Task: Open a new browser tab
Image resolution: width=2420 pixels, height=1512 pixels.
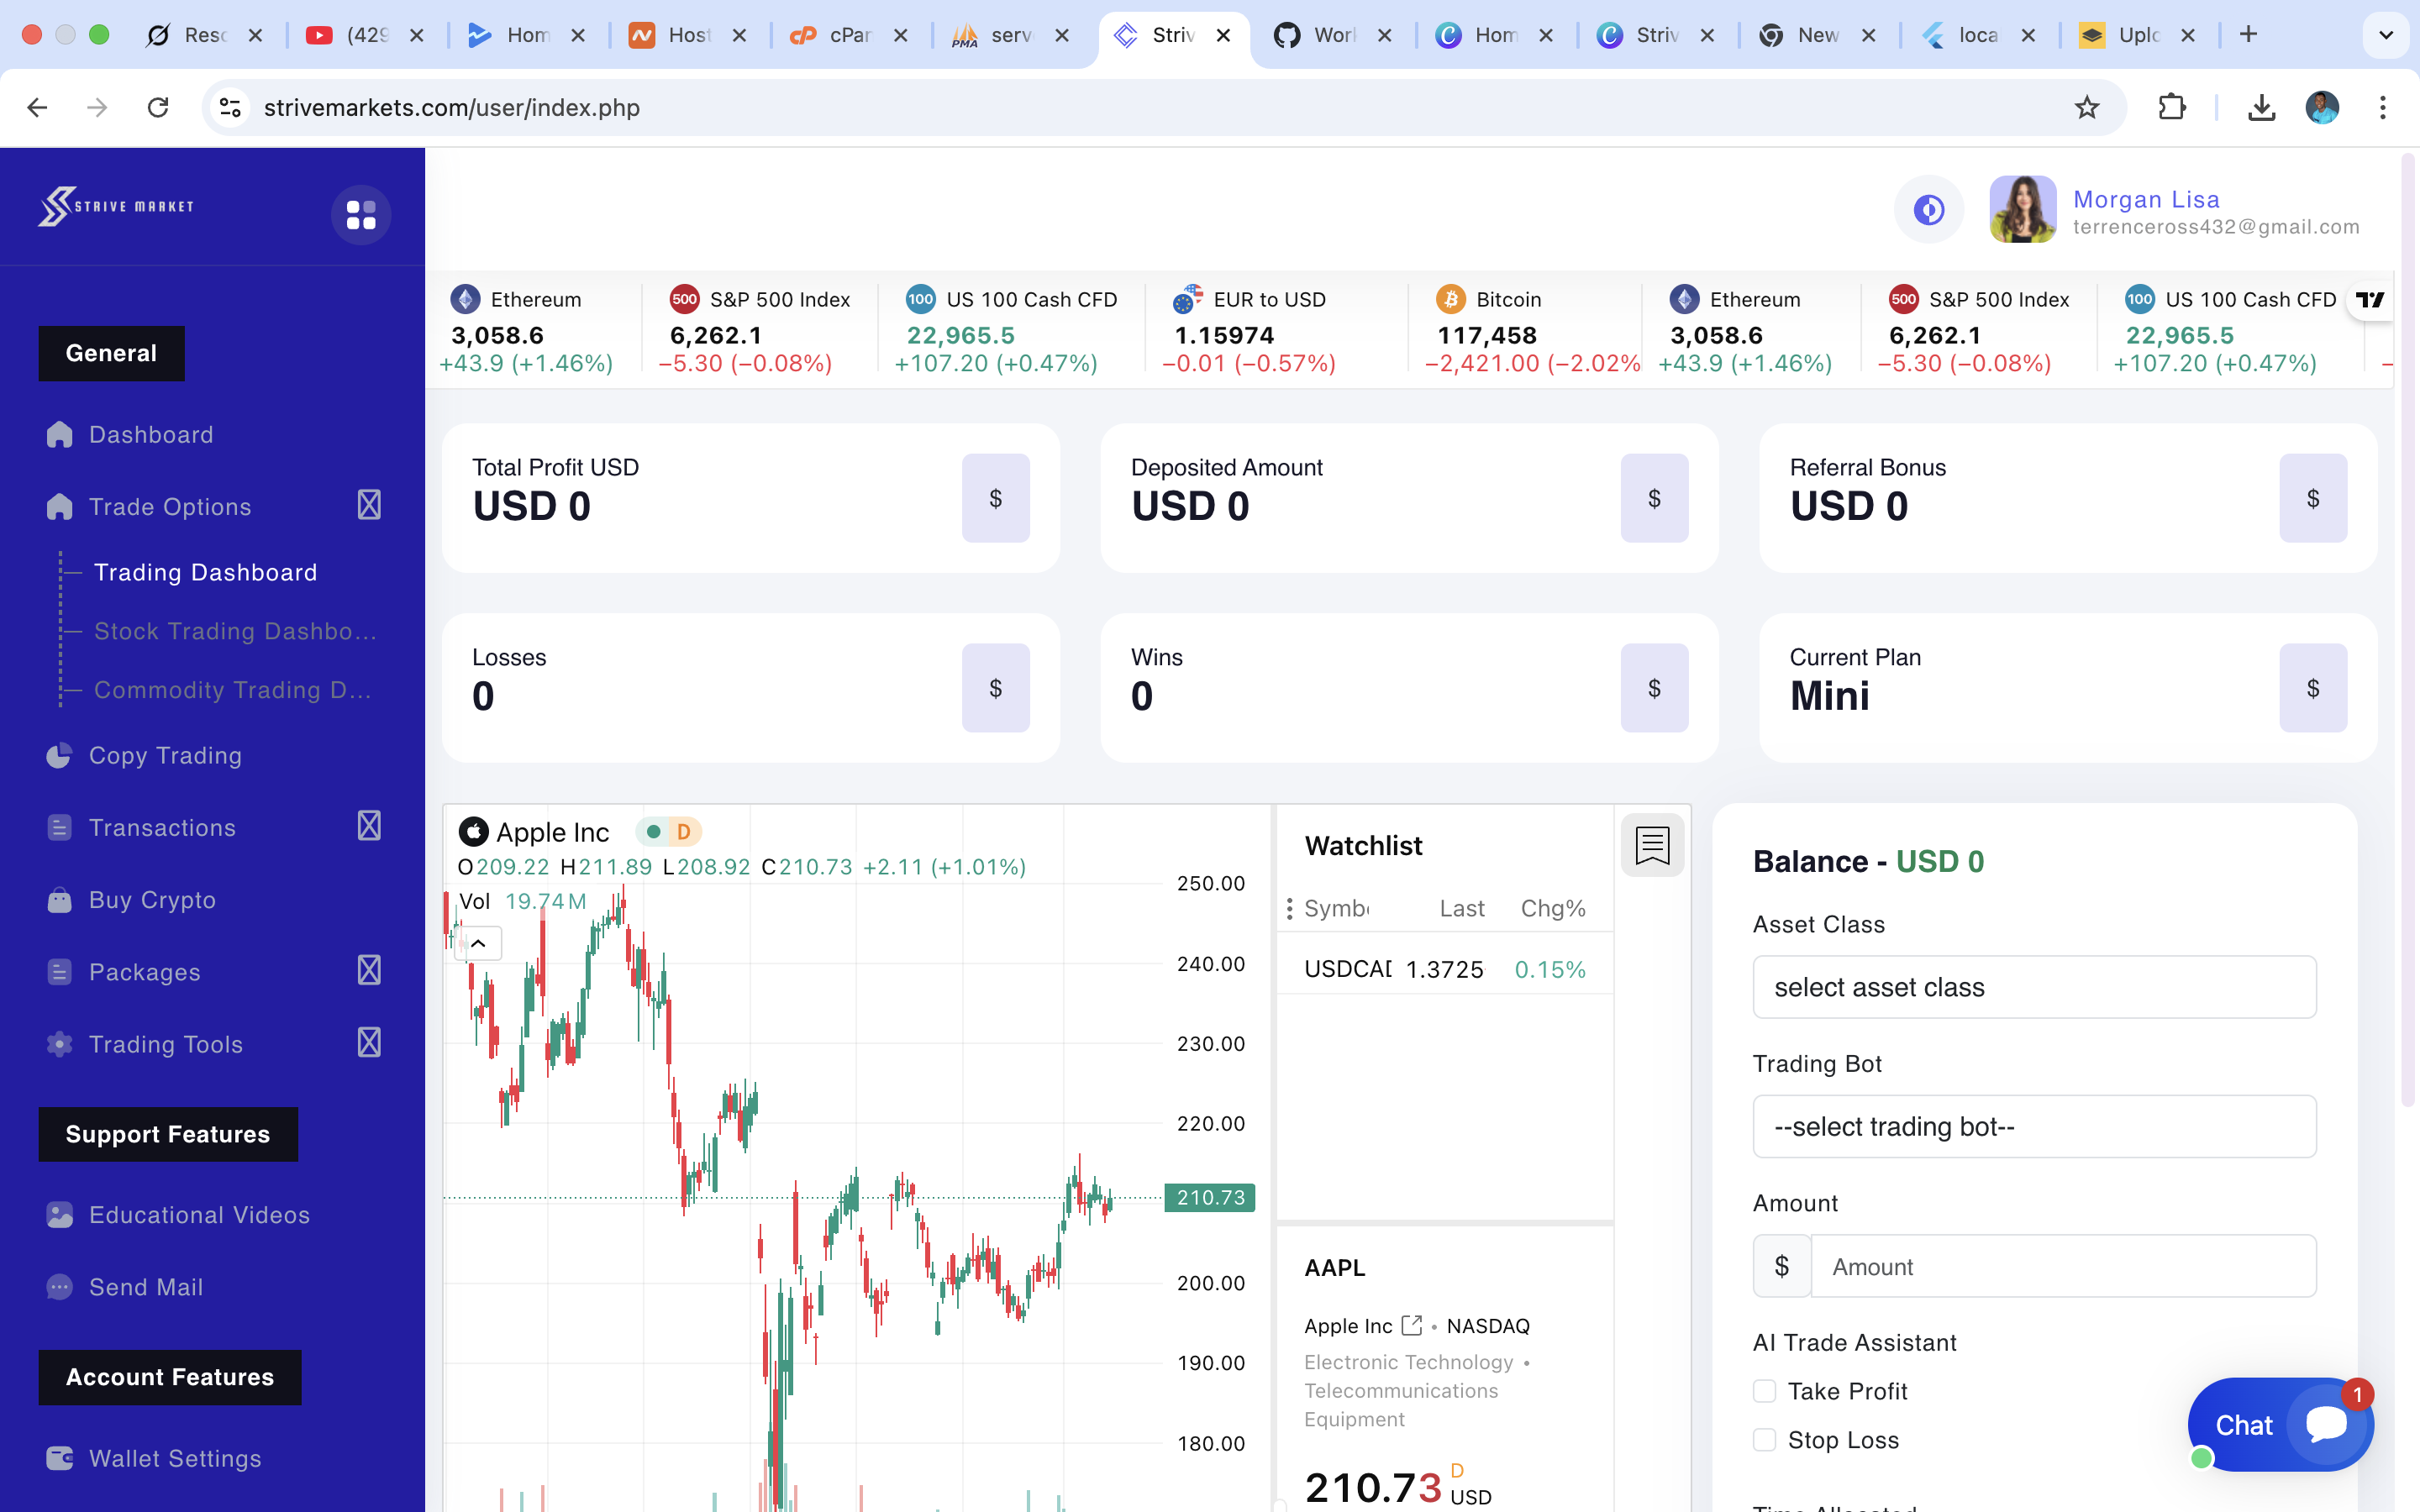Action: tap(2248, 35)
